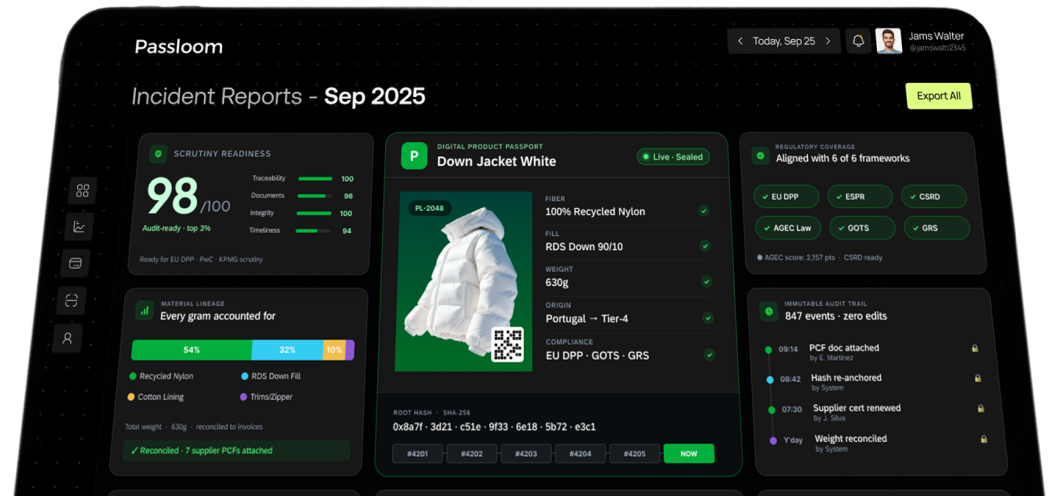Image resolution: width=1057 pixels, height=496 pixels.
Task: Select the NOW hash block
Action: pos(689,453)
